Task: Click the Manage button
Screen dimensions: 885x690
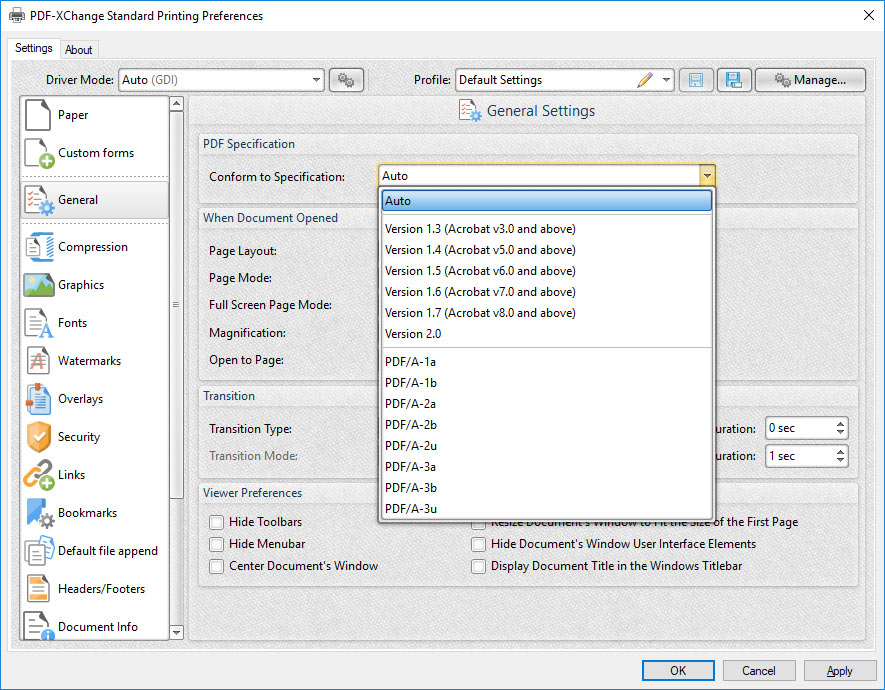Action: tap(810, 79)
